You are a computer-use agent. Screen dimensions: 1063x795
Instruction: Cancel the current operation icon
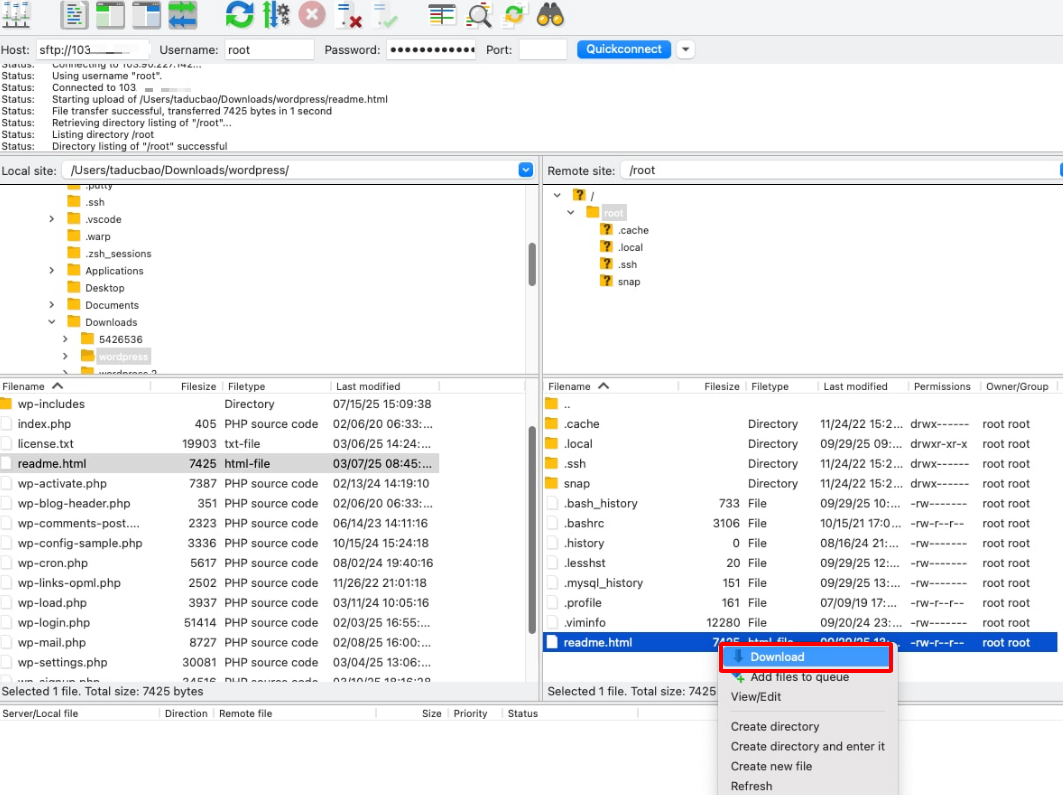(312, 15)
